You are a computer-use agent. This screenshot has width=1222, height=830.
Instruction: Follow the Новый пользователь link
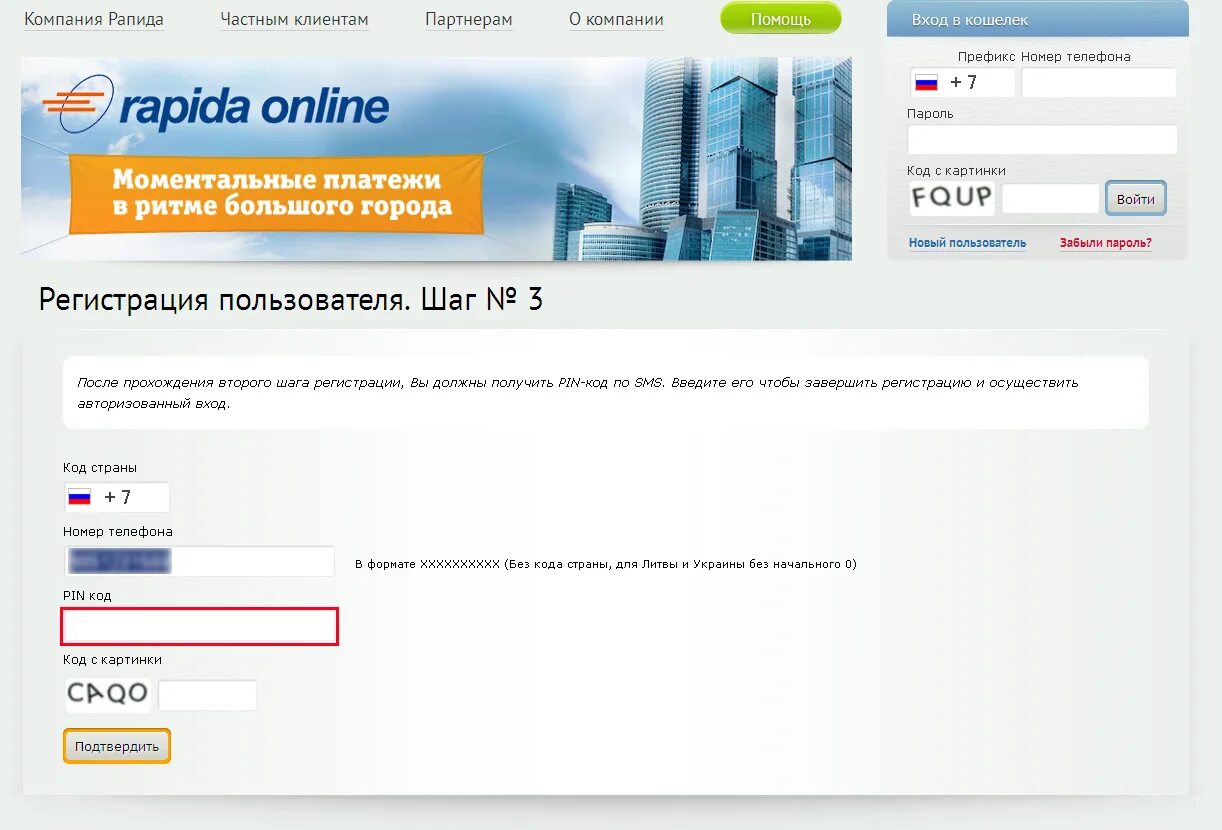967,243
